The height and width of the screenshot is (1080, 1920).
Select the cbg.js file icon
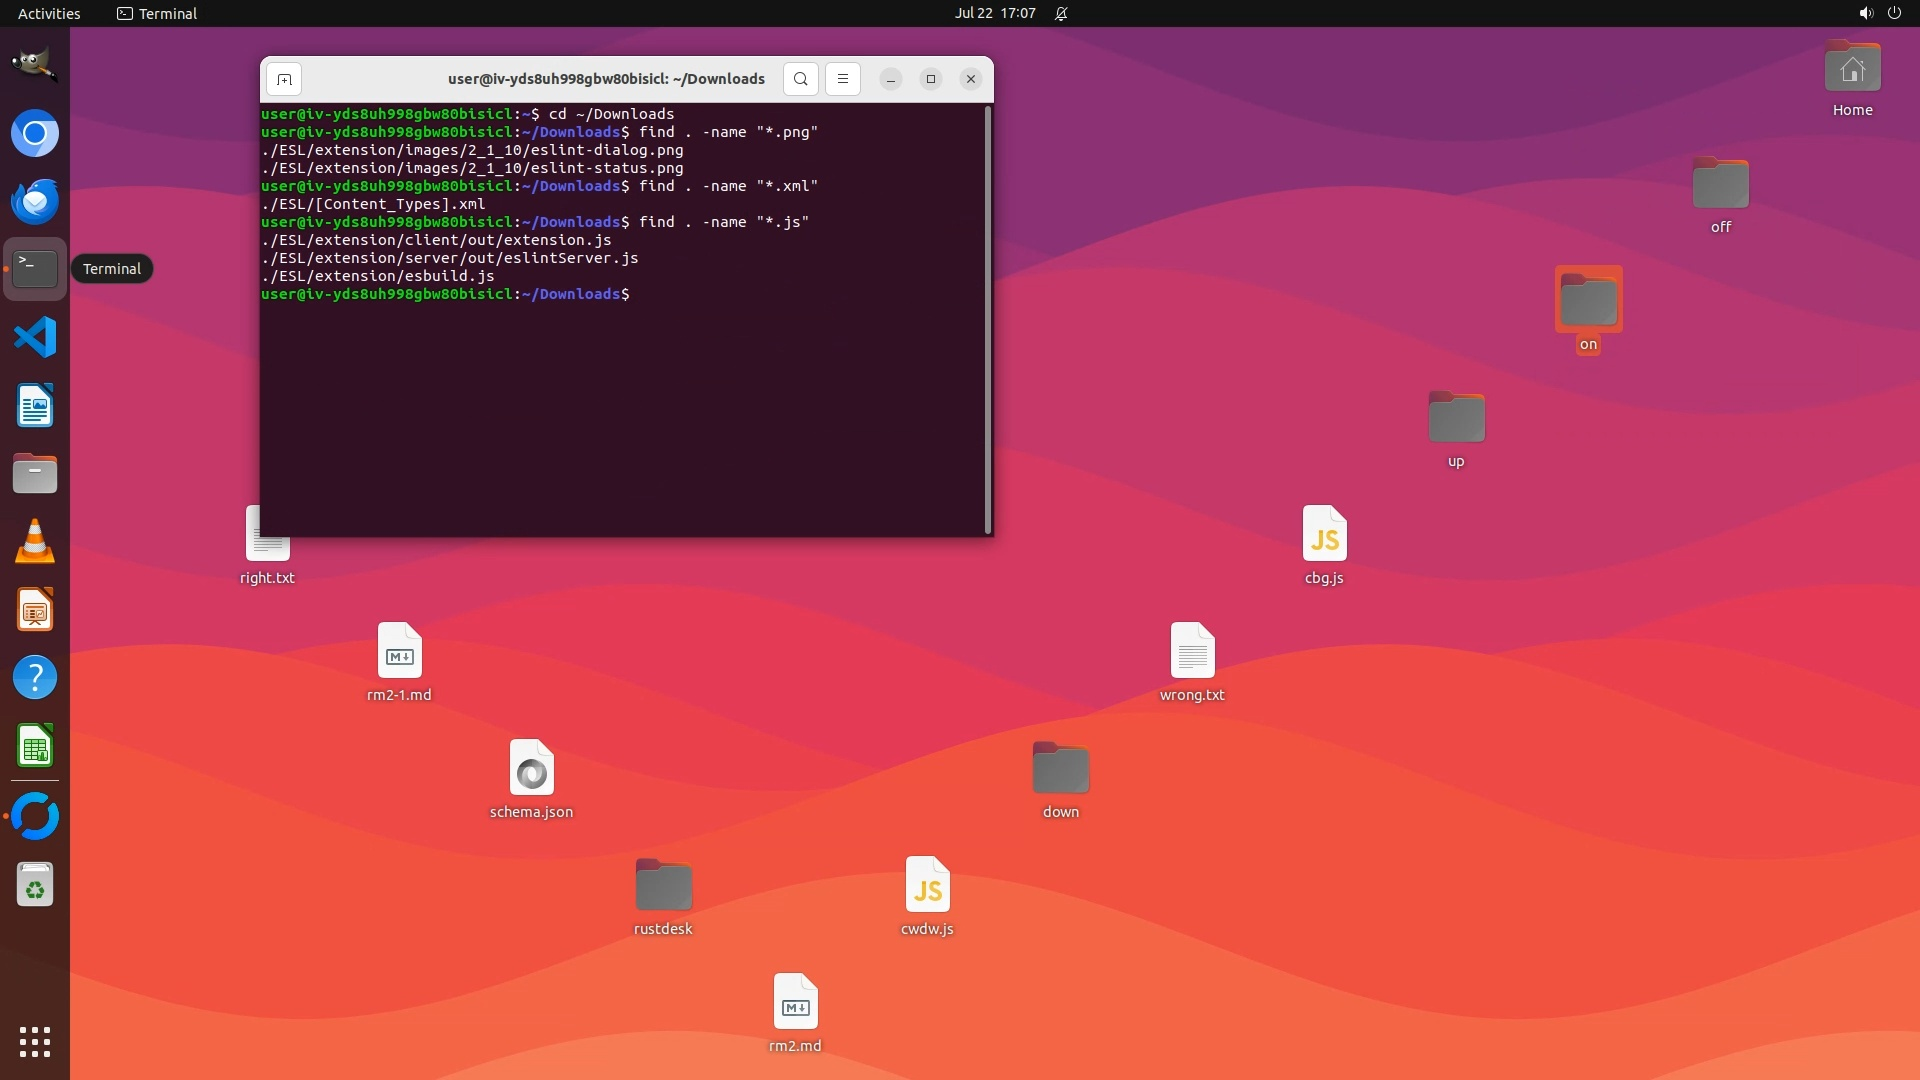coord(1324,534)
